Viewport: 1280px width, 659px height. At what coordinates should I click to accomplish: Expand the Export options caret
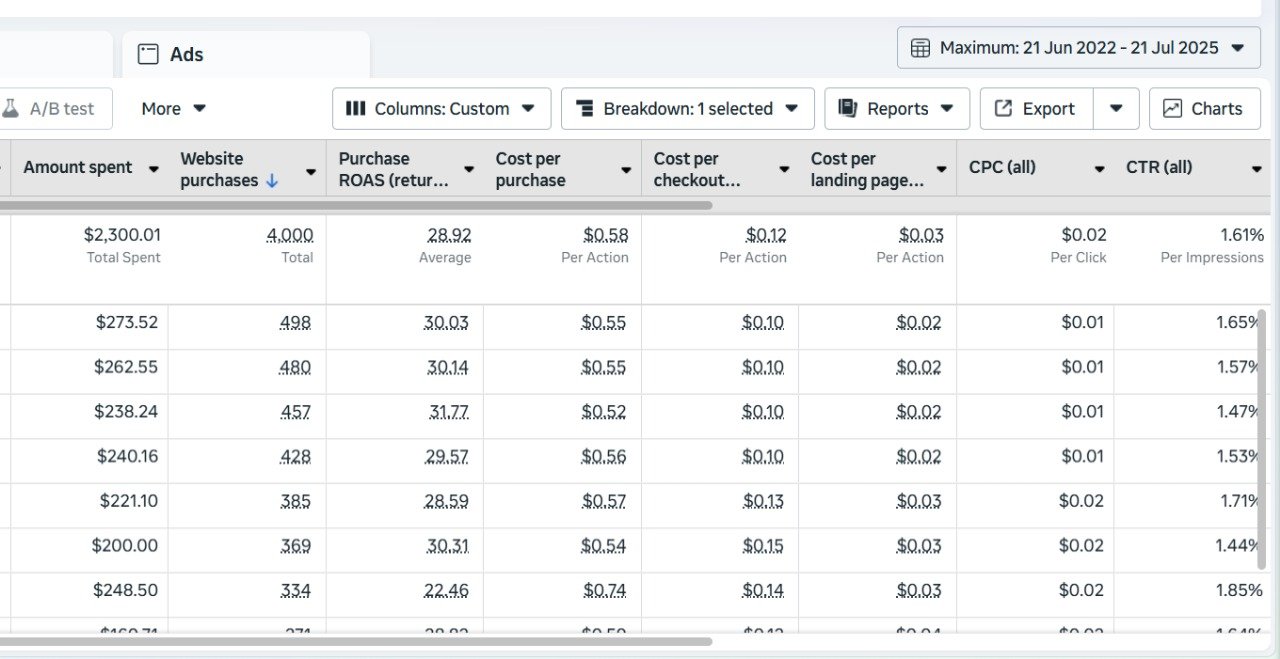click(x=1117, y=109)
